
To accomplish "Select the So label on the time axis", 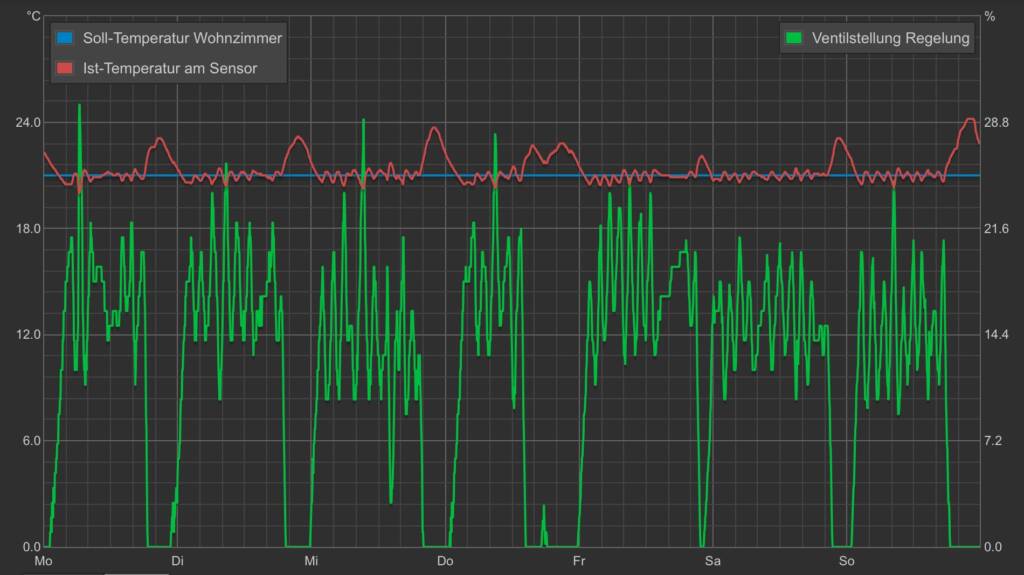I will [846, 561].
